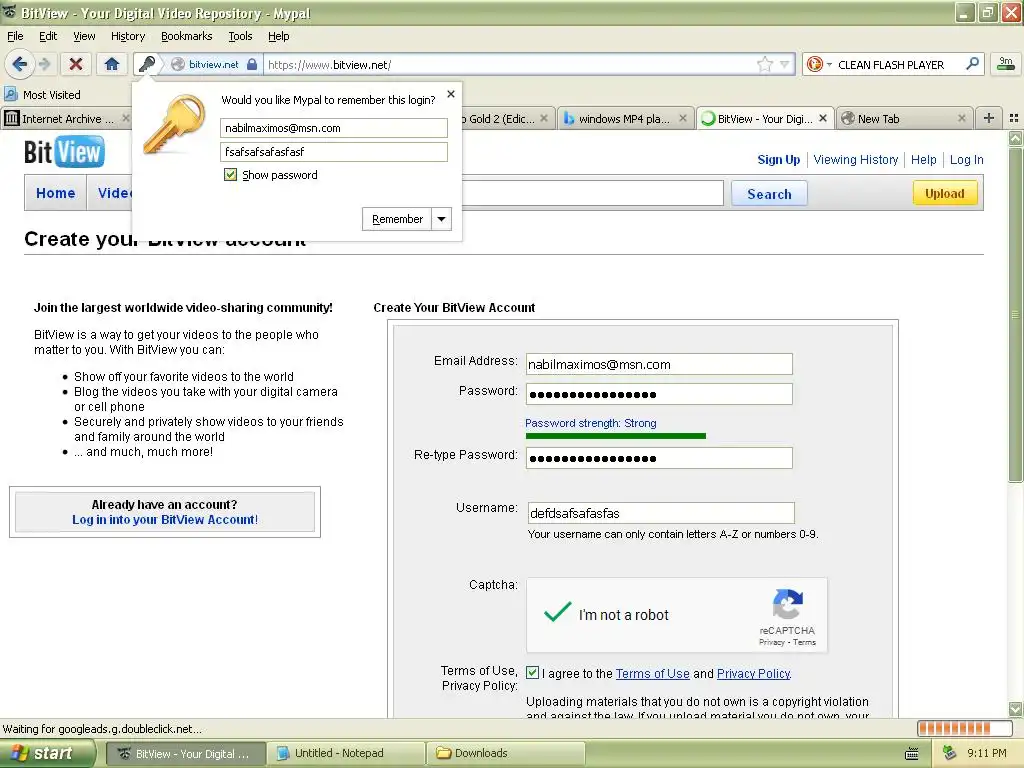Go forward with the Forward arrow

coord(44,64)
